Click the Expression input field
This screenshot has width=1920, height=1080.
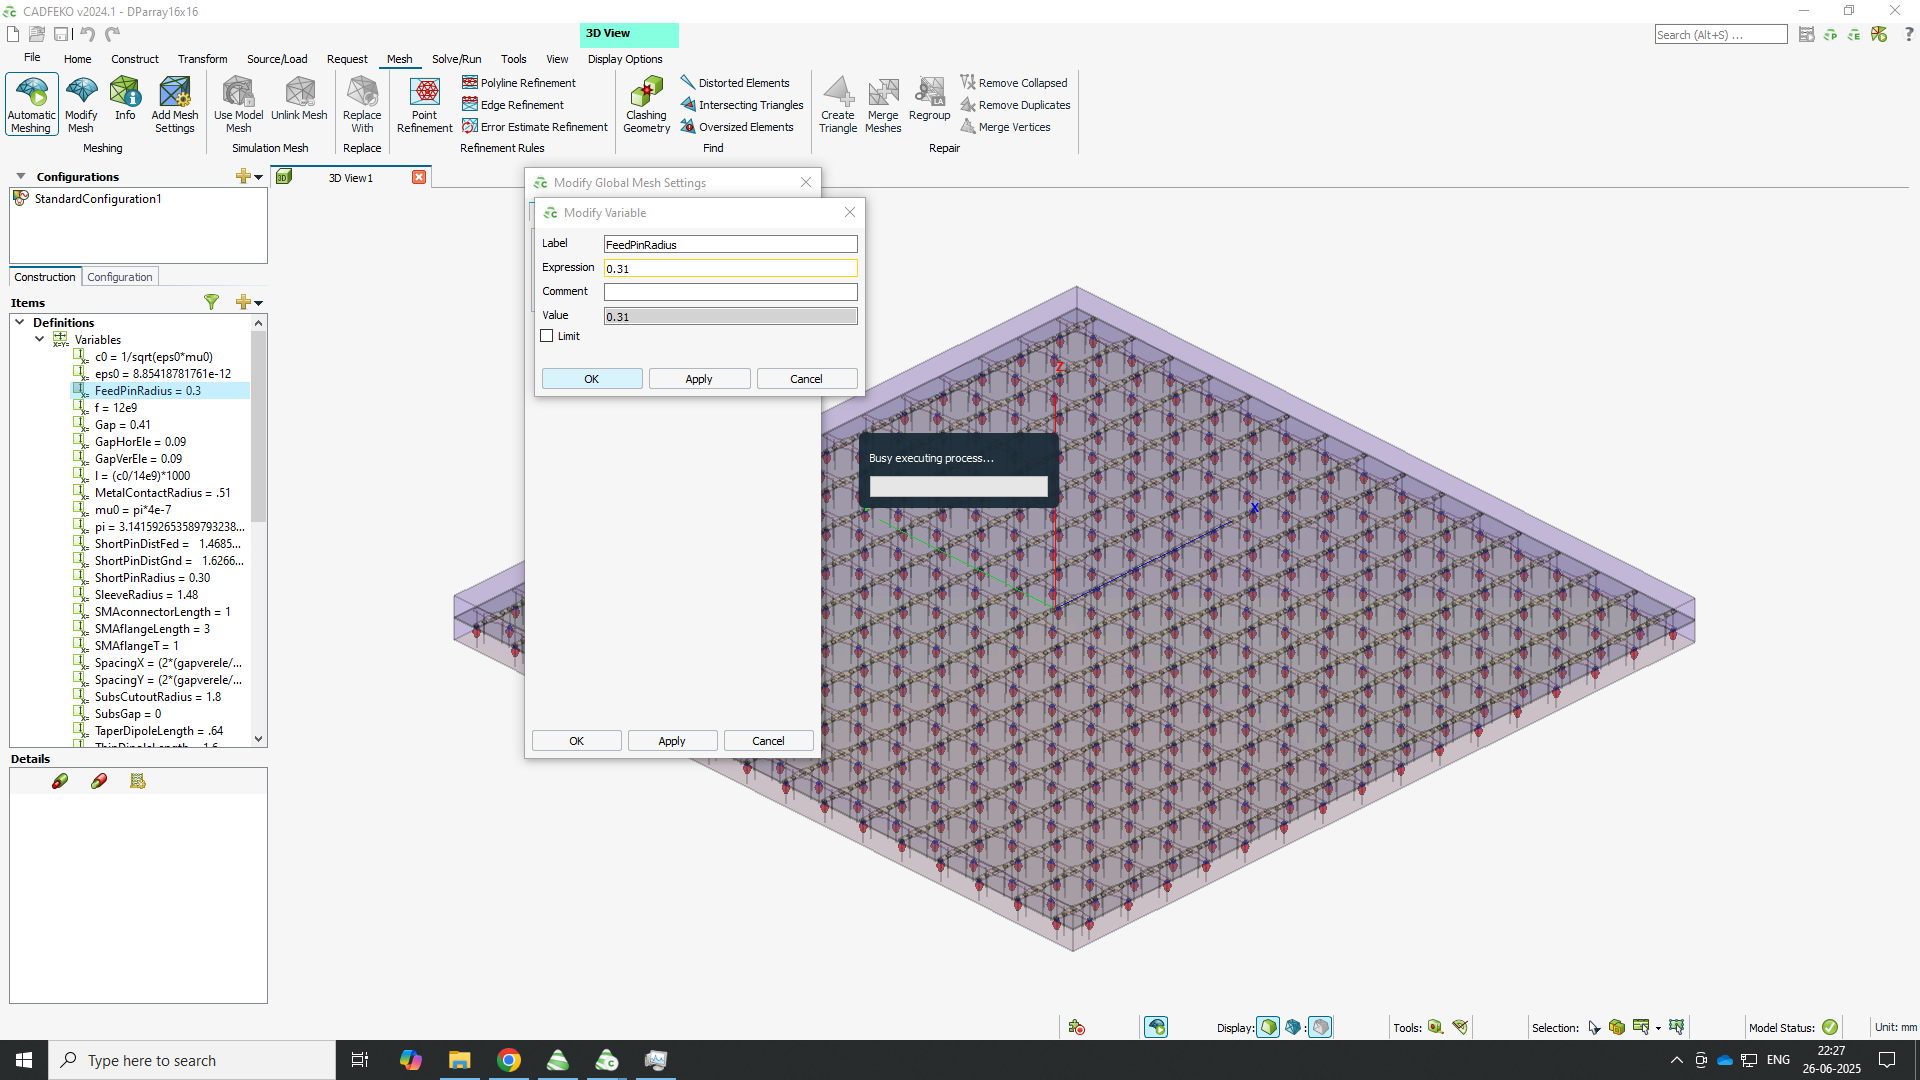pyautogui.click(x=730, y=268)
